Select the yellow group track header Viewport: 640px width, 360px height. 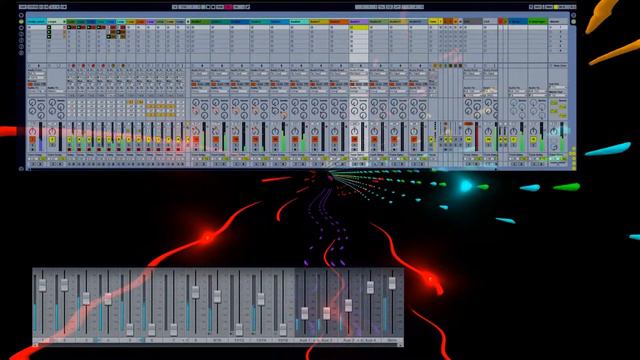click(433, 21)
